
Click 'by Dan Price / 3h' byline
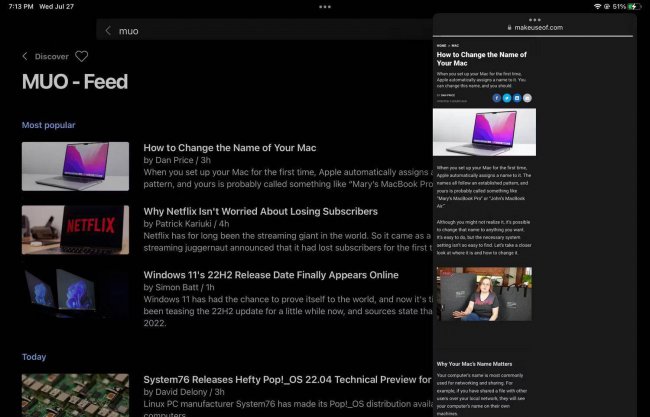click(x=177, y=160)
